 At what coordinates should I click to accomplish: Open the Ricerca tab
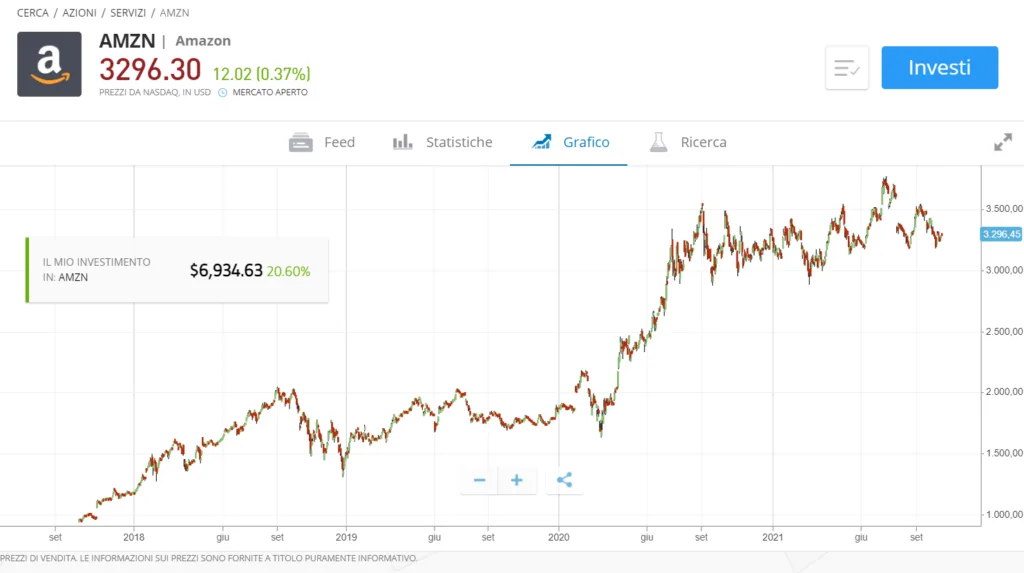click(688, 142)
